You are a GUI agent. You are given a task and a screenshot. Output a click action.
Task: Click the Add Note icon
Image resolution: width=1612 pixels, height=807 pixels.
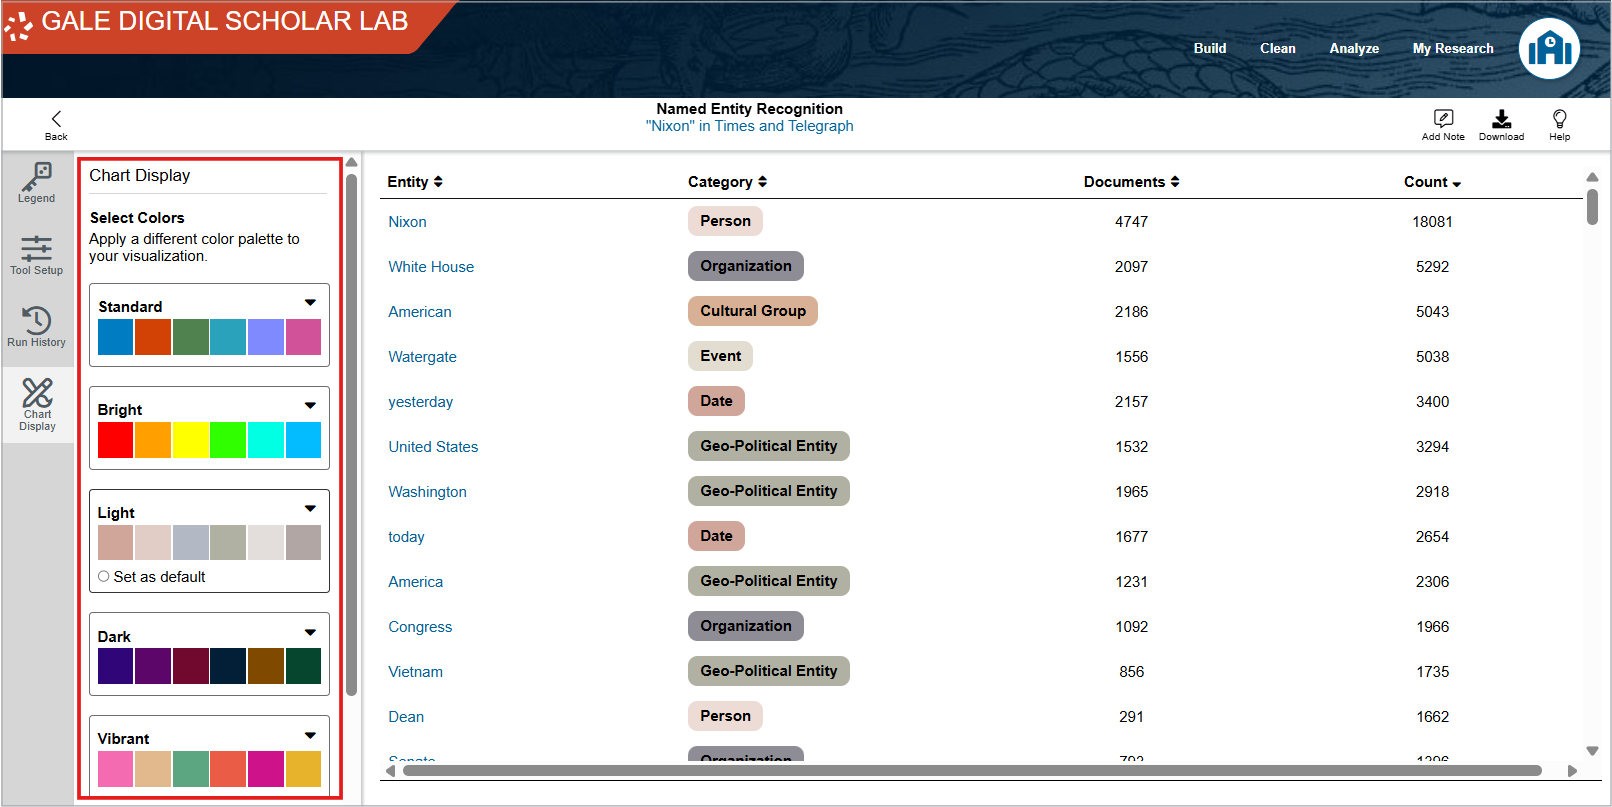[1443, 118]
